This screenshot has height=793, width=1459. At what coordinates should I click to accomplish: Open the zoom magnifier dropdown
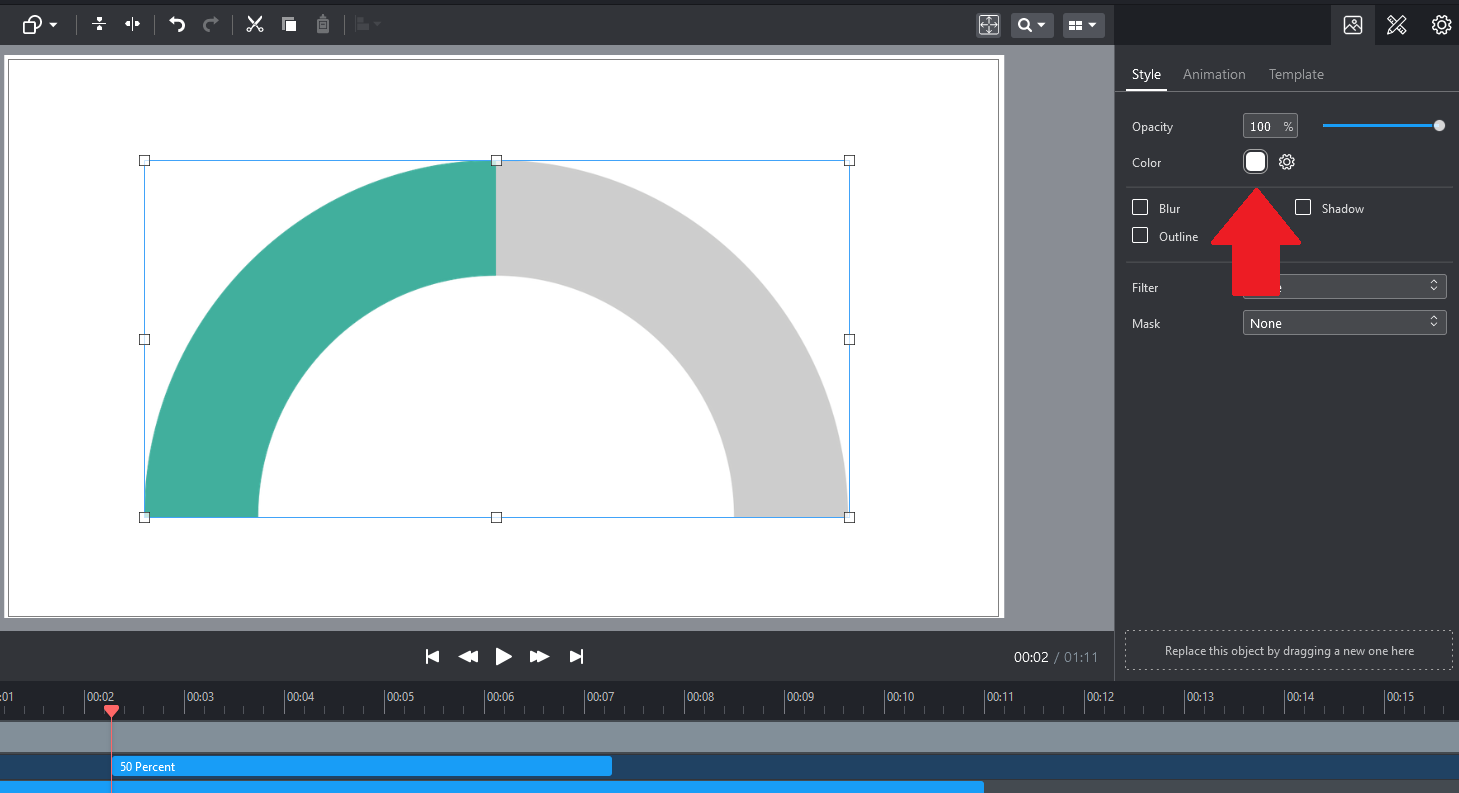pyautogui.click(x=1032, y=25)
